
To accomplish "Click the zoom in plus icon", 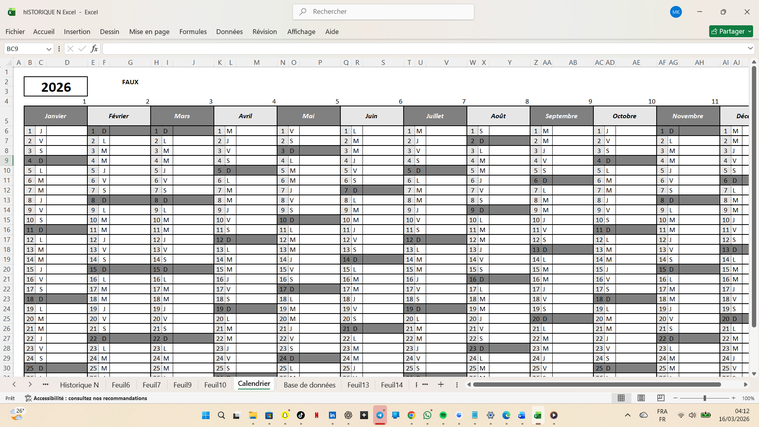I will [735, 398].
